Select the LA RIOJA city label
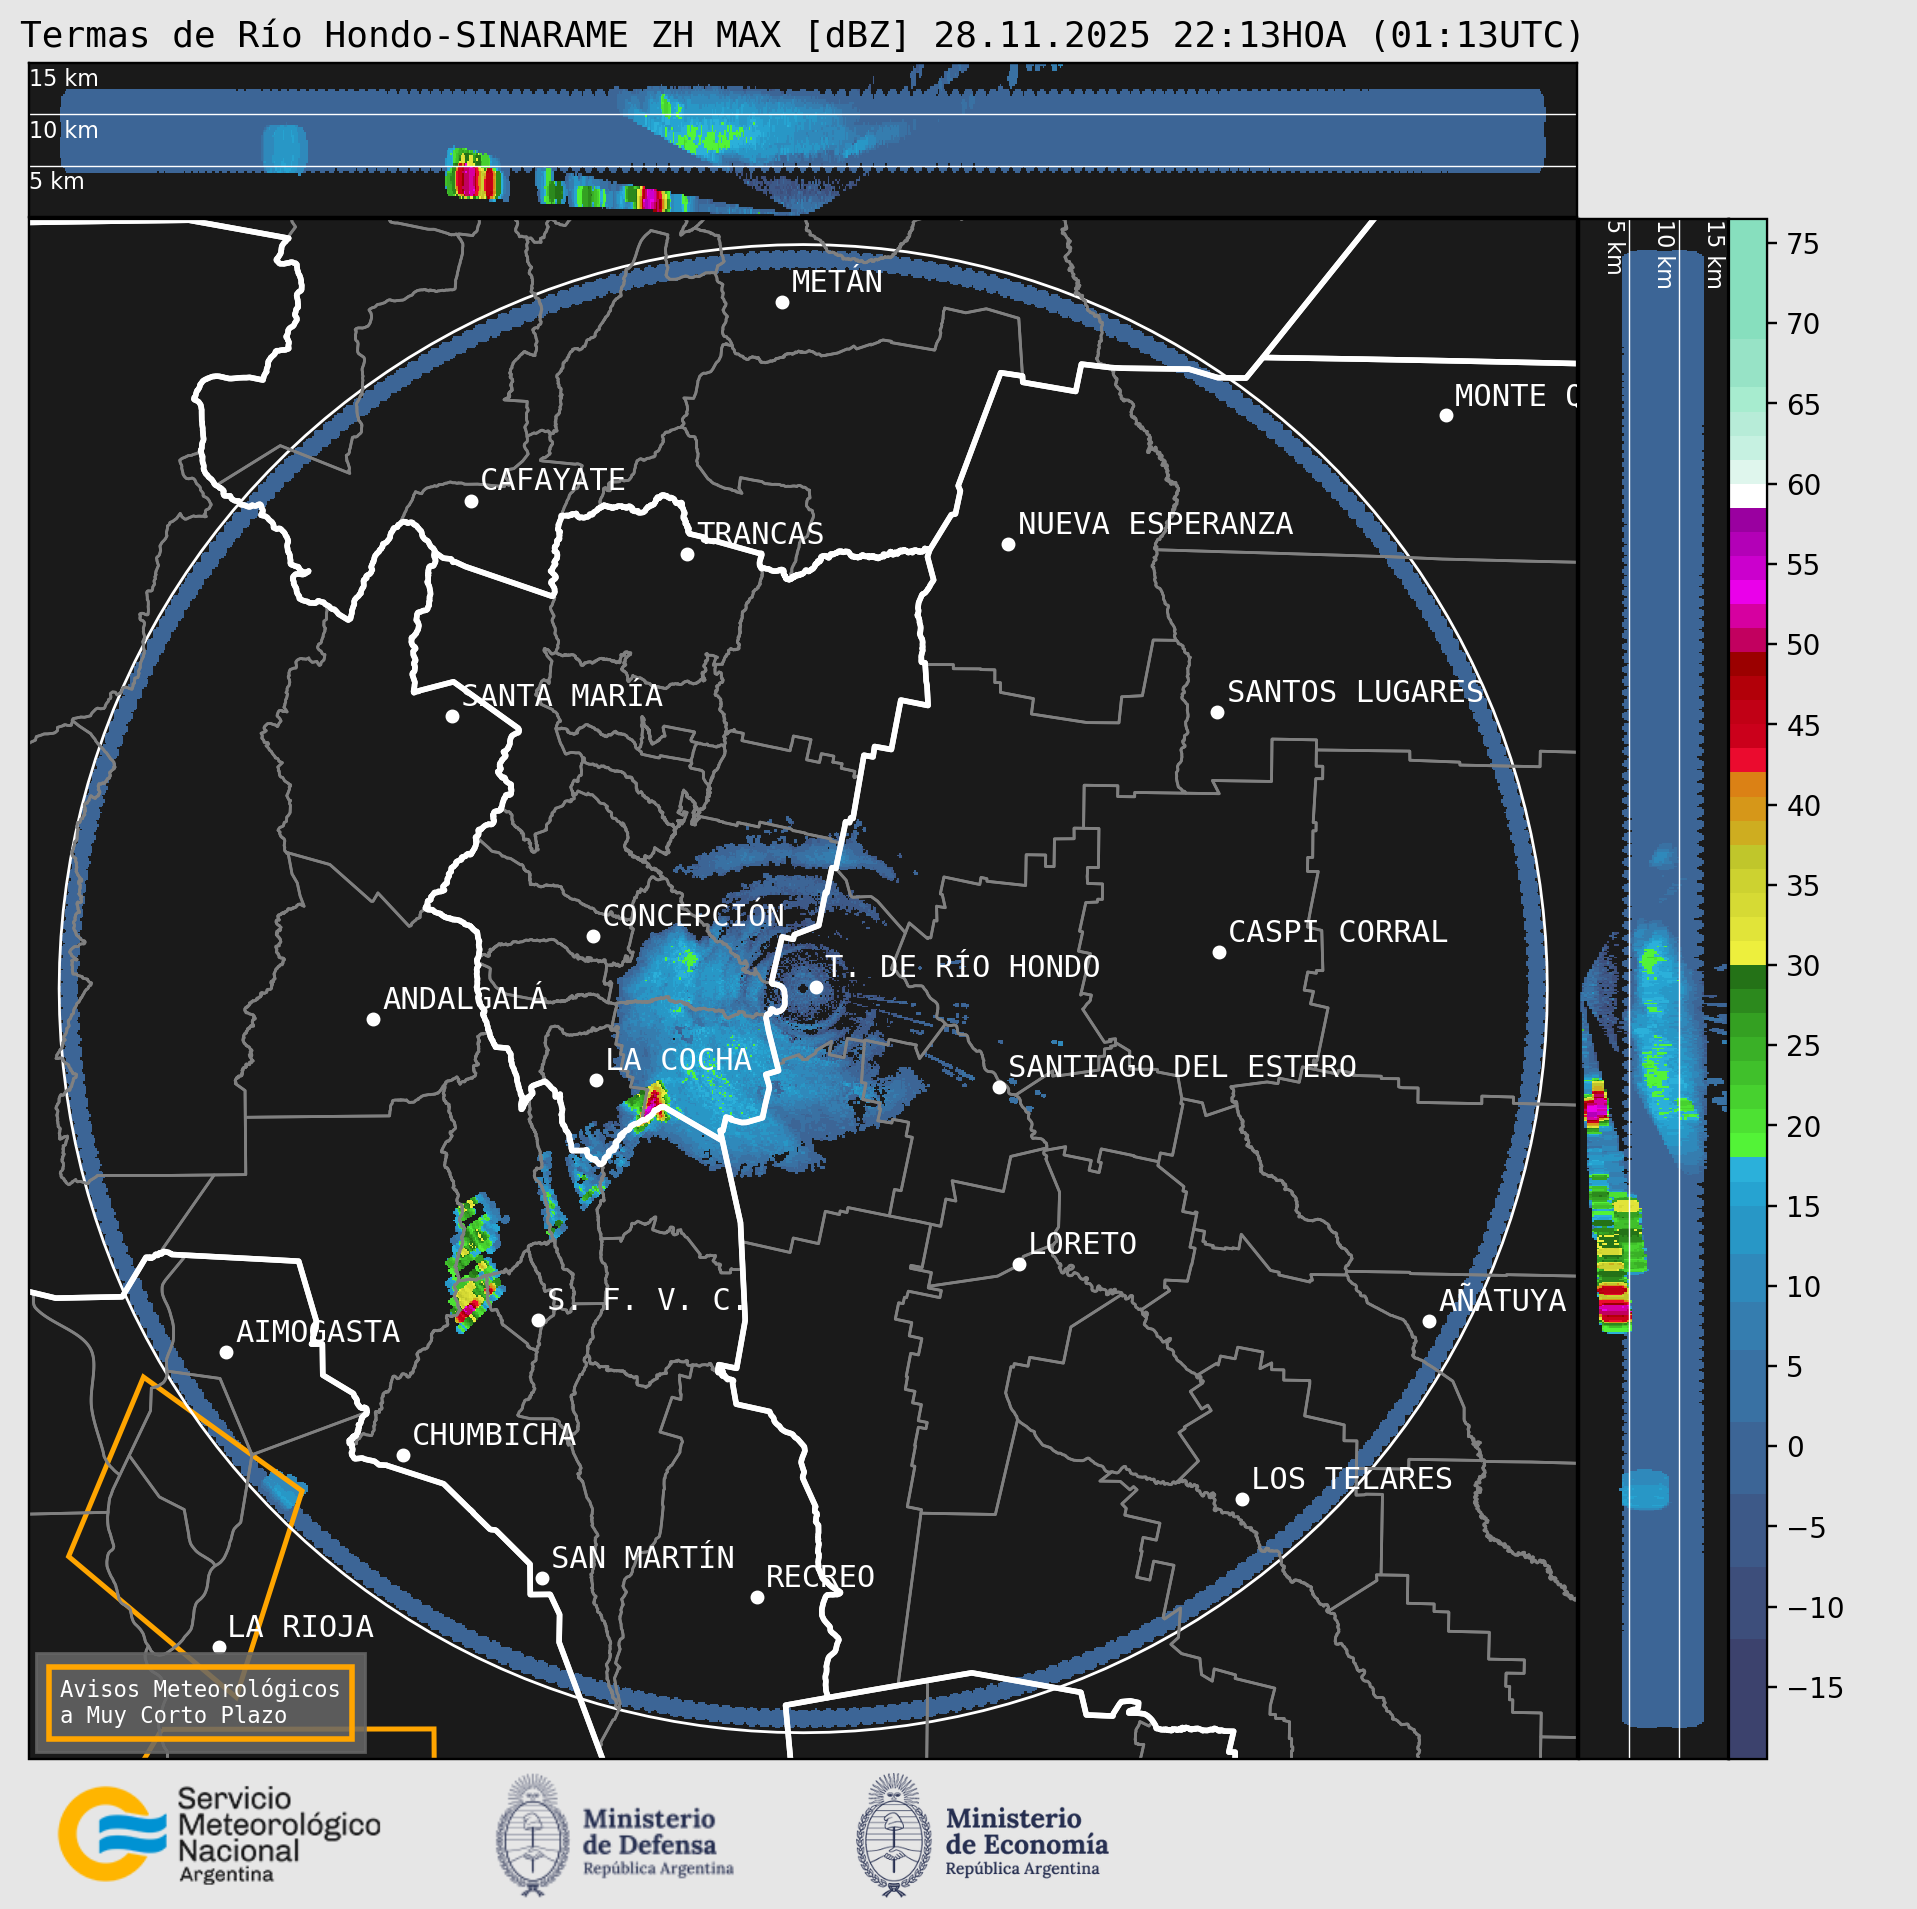This screenshot has width=1917, height=1909. coord(300,1627)
